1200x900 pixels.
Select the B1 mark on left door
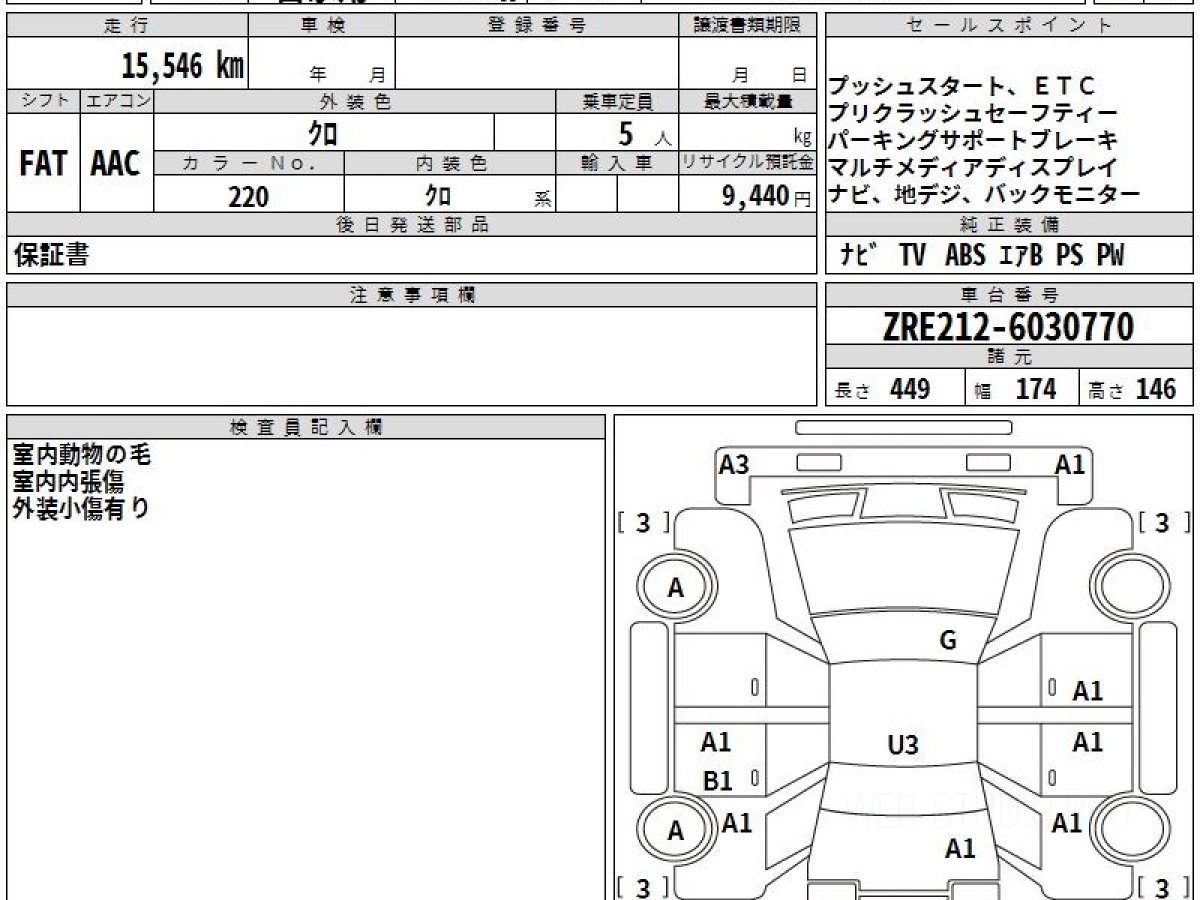(717, 781)
